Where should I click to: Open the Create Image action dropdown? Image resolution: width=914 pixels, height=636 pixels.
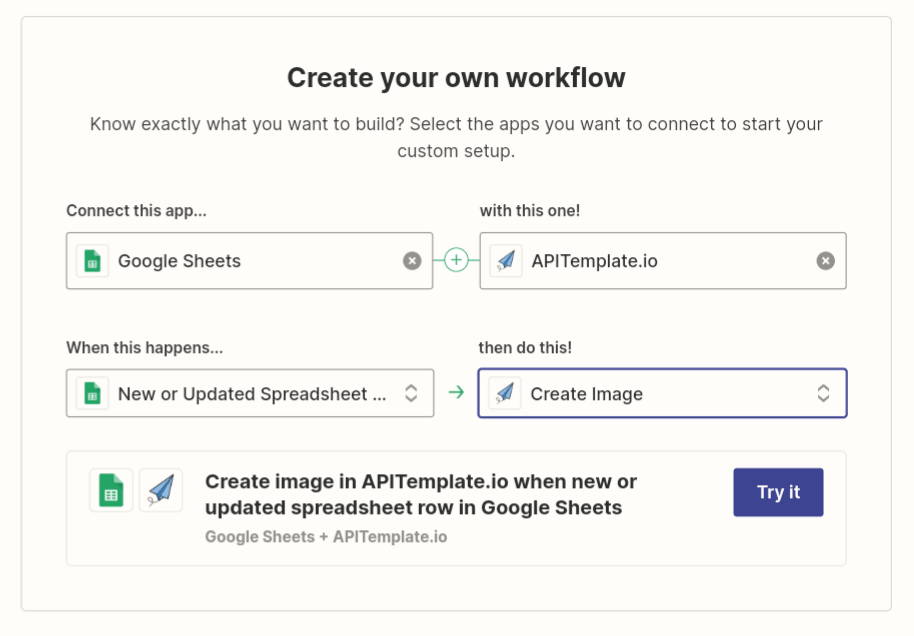tap(662, 393)
